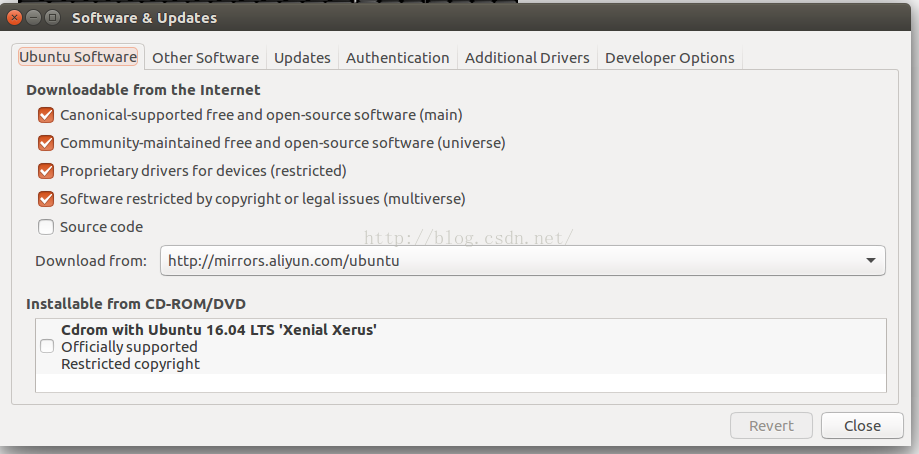The height and width of the screenshot is (454, 919).
Task: Show the Developer Options tab
Action: click(x=669, y=58)
